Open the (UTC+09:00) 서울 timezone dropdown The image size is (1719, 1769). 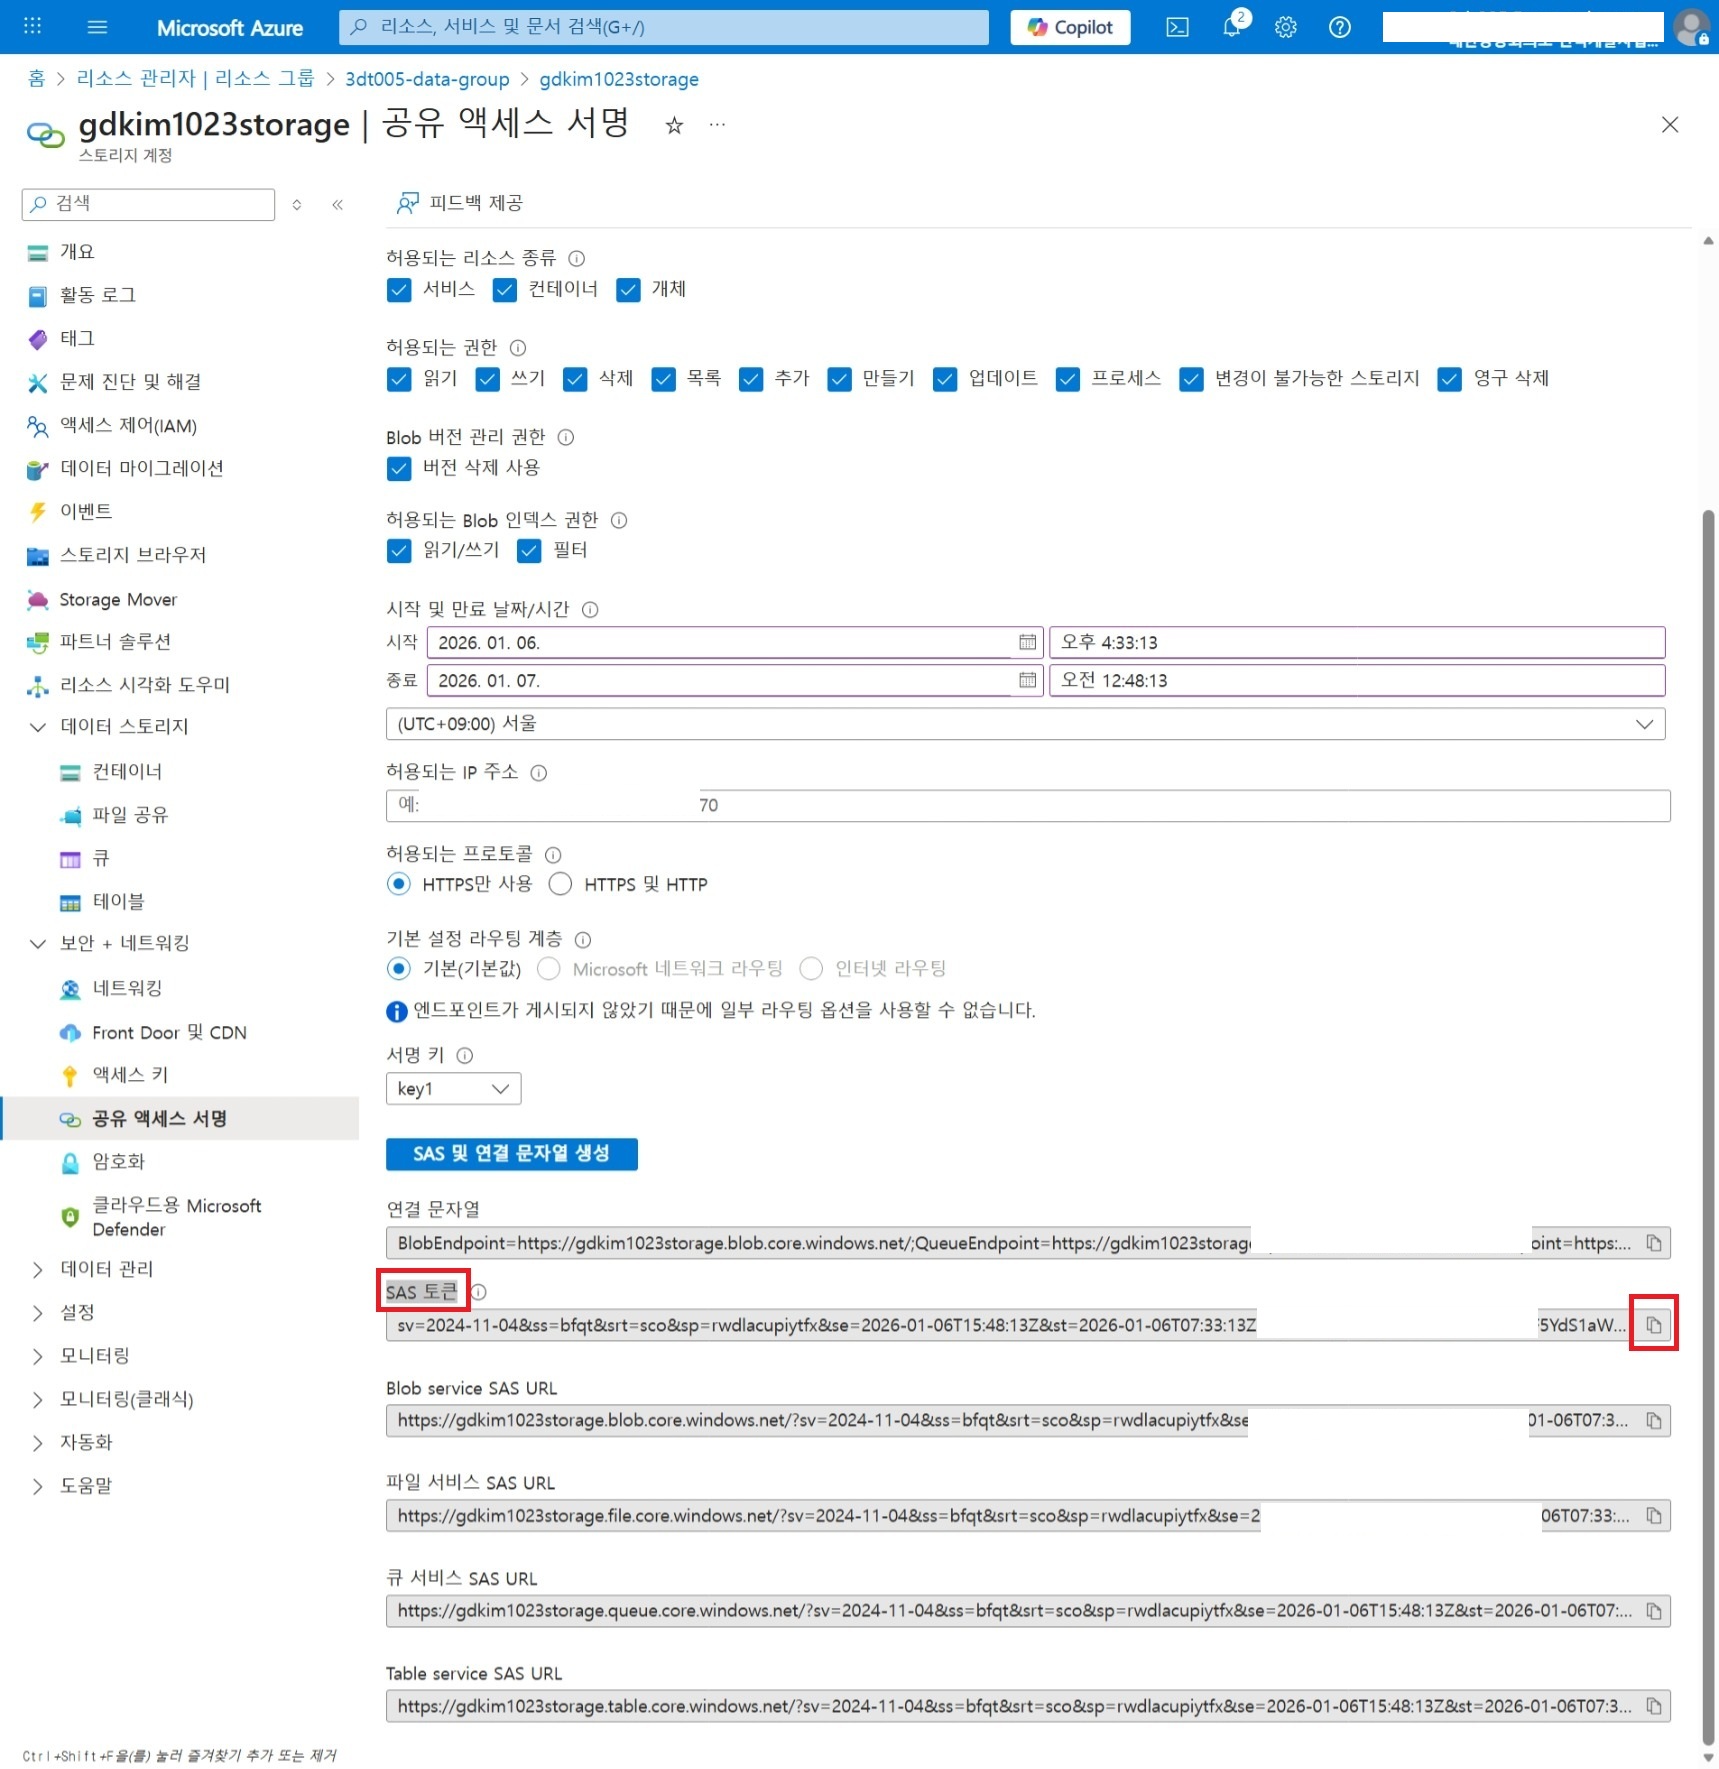tap(1025, 724)
